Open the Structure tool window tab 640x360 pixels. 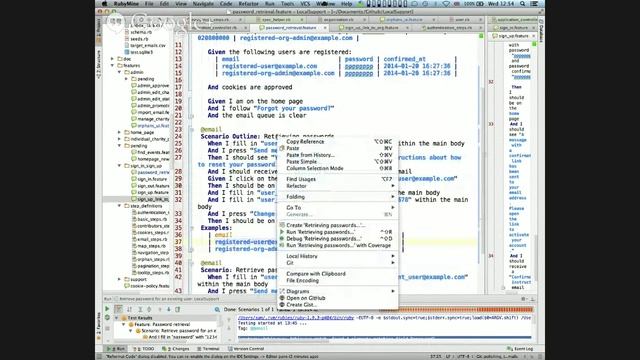coord(98,64)
